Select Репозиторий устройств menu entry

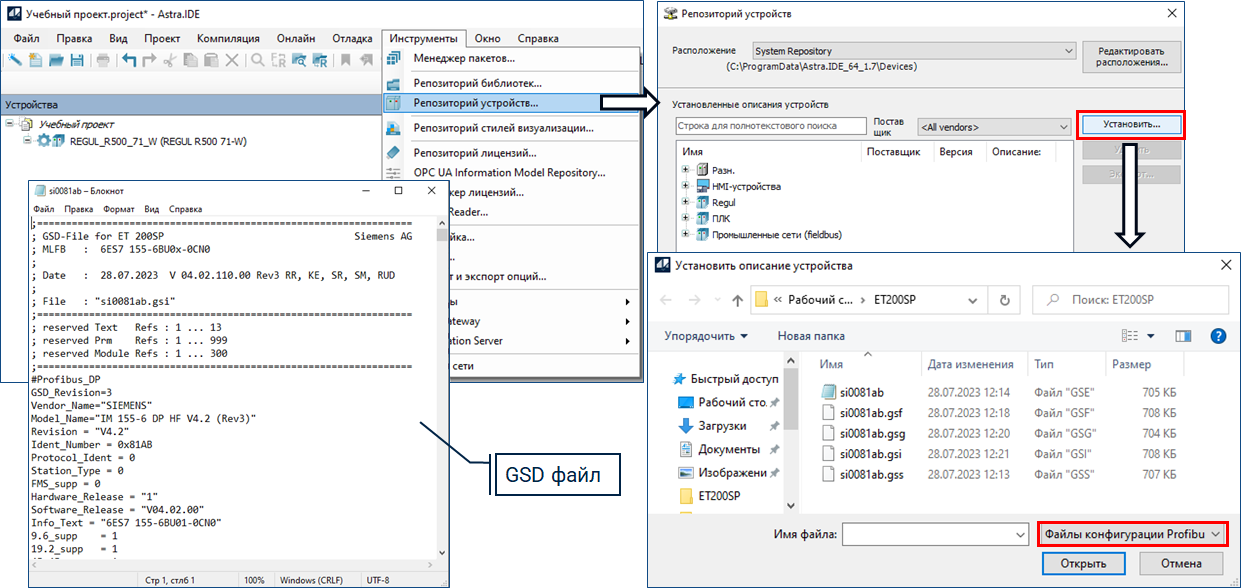tap(476, 103)
